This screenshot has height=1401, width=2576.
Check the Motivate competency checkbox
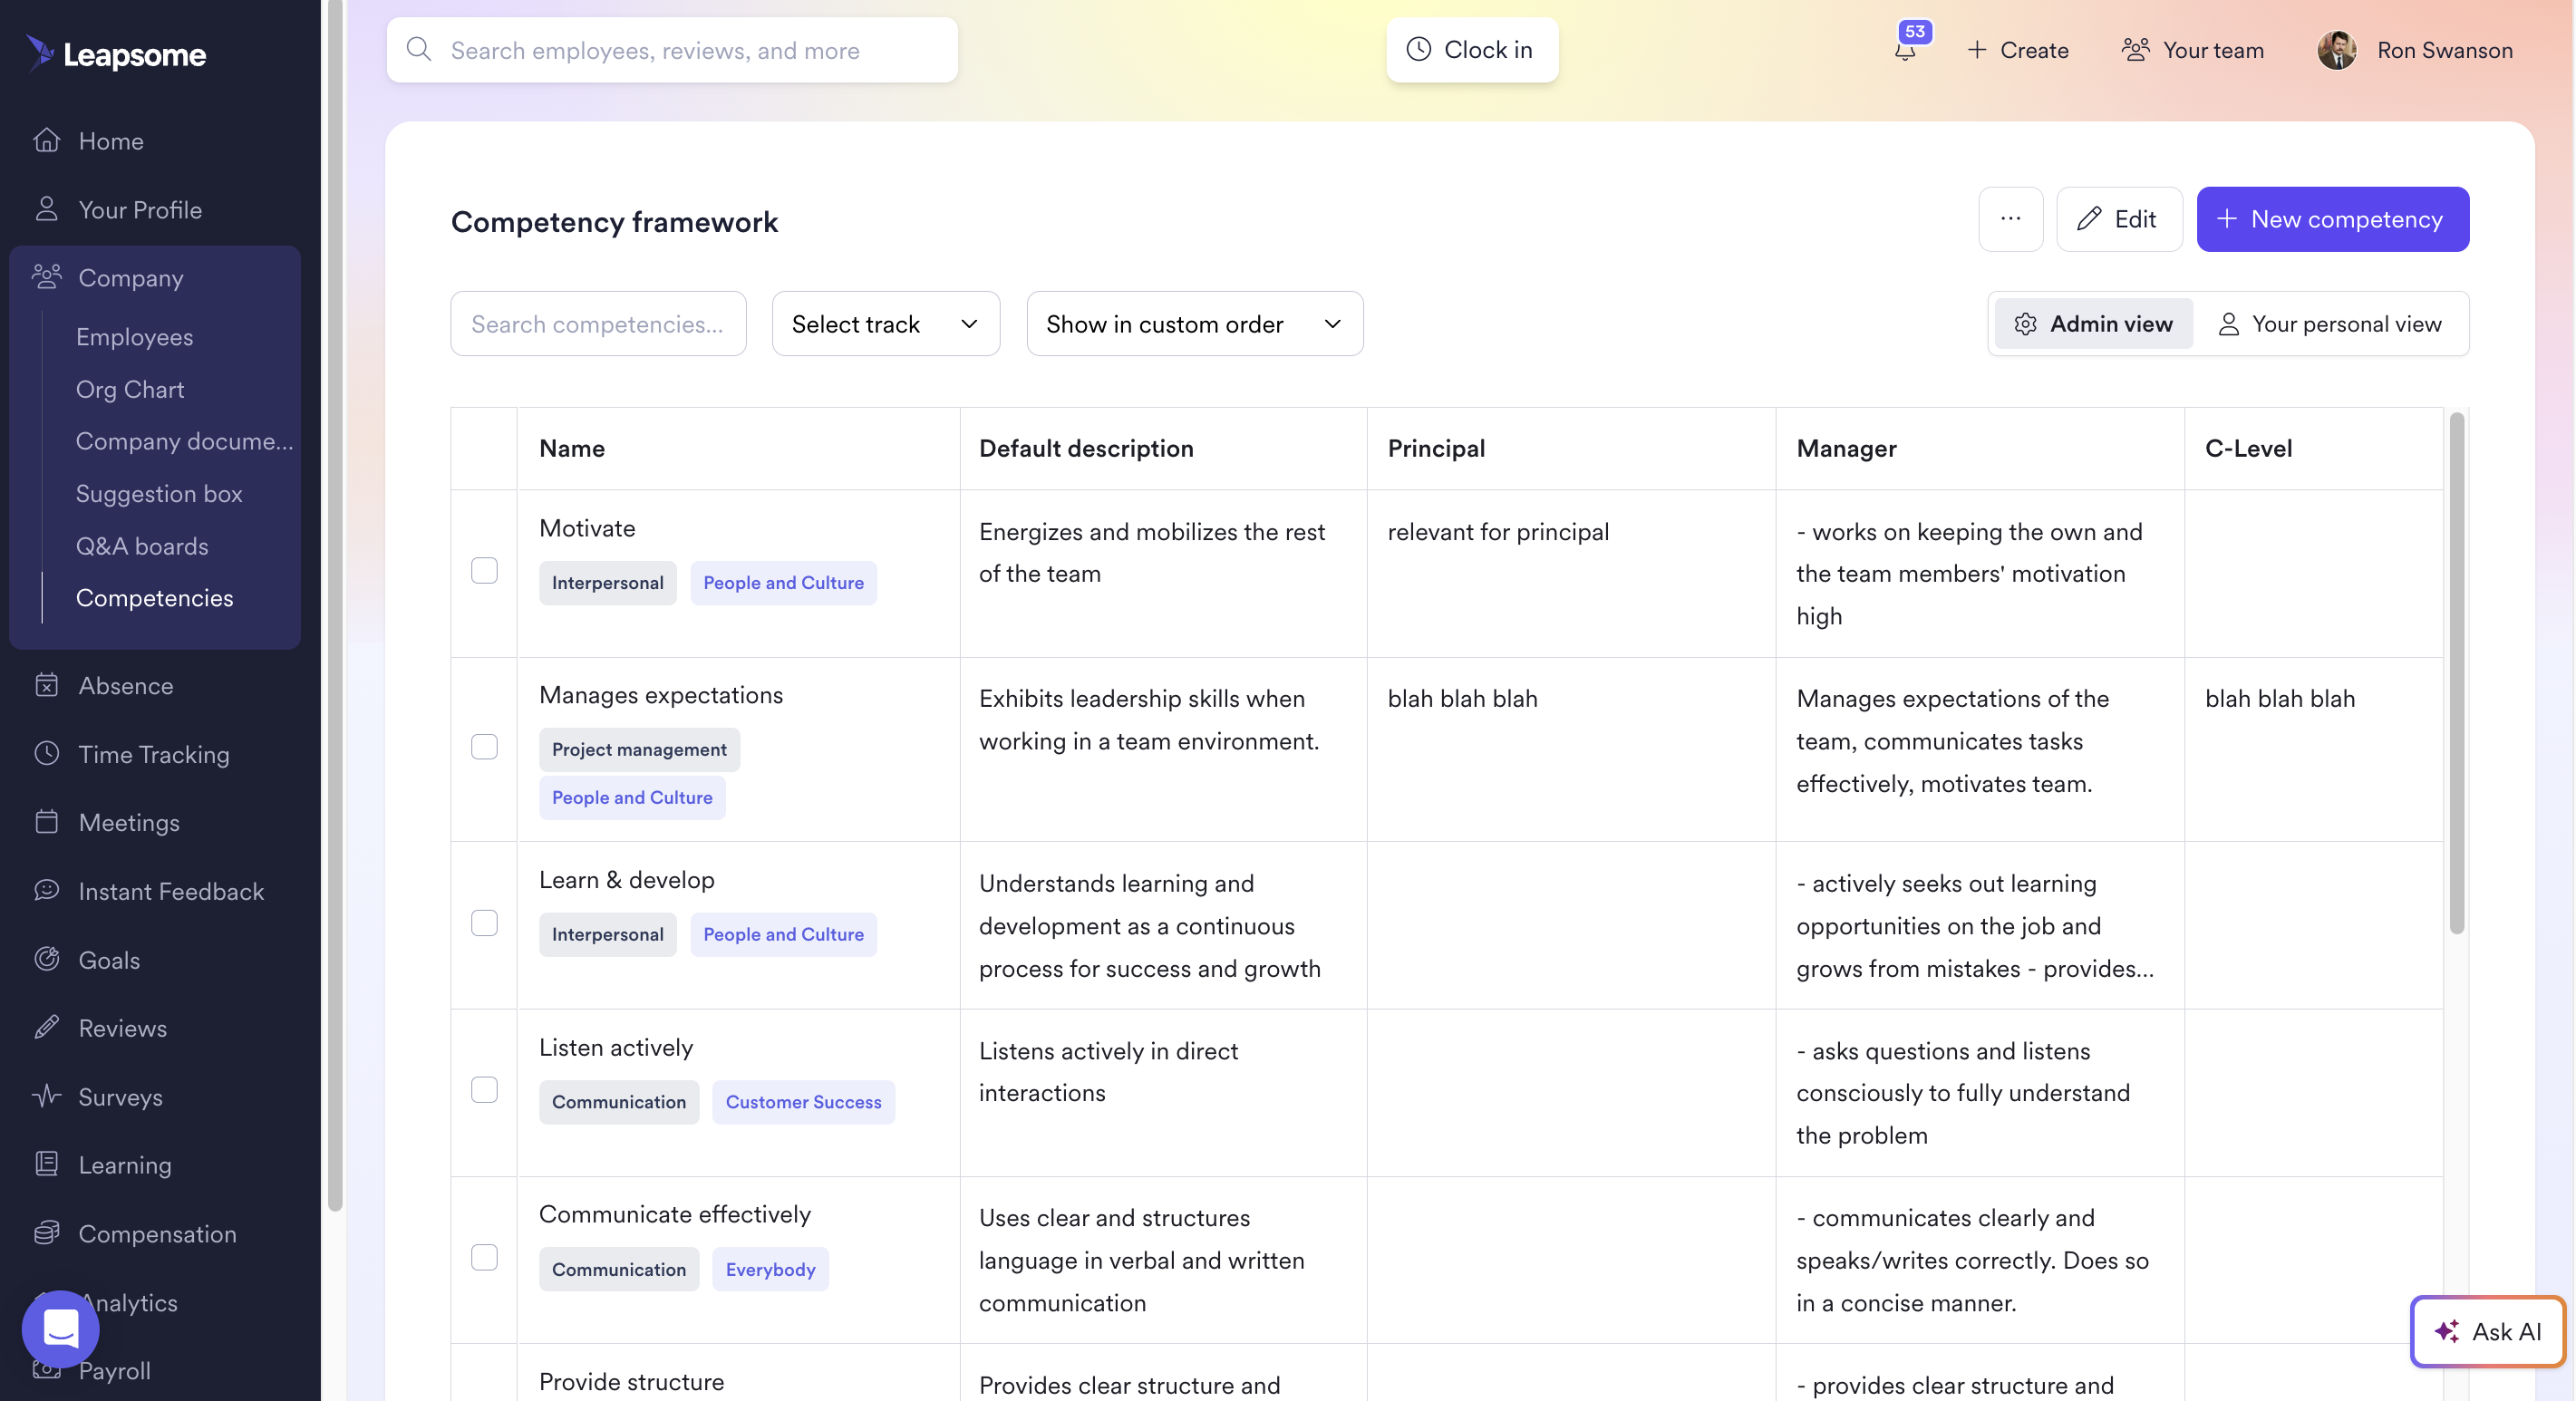tap(484, 570)
